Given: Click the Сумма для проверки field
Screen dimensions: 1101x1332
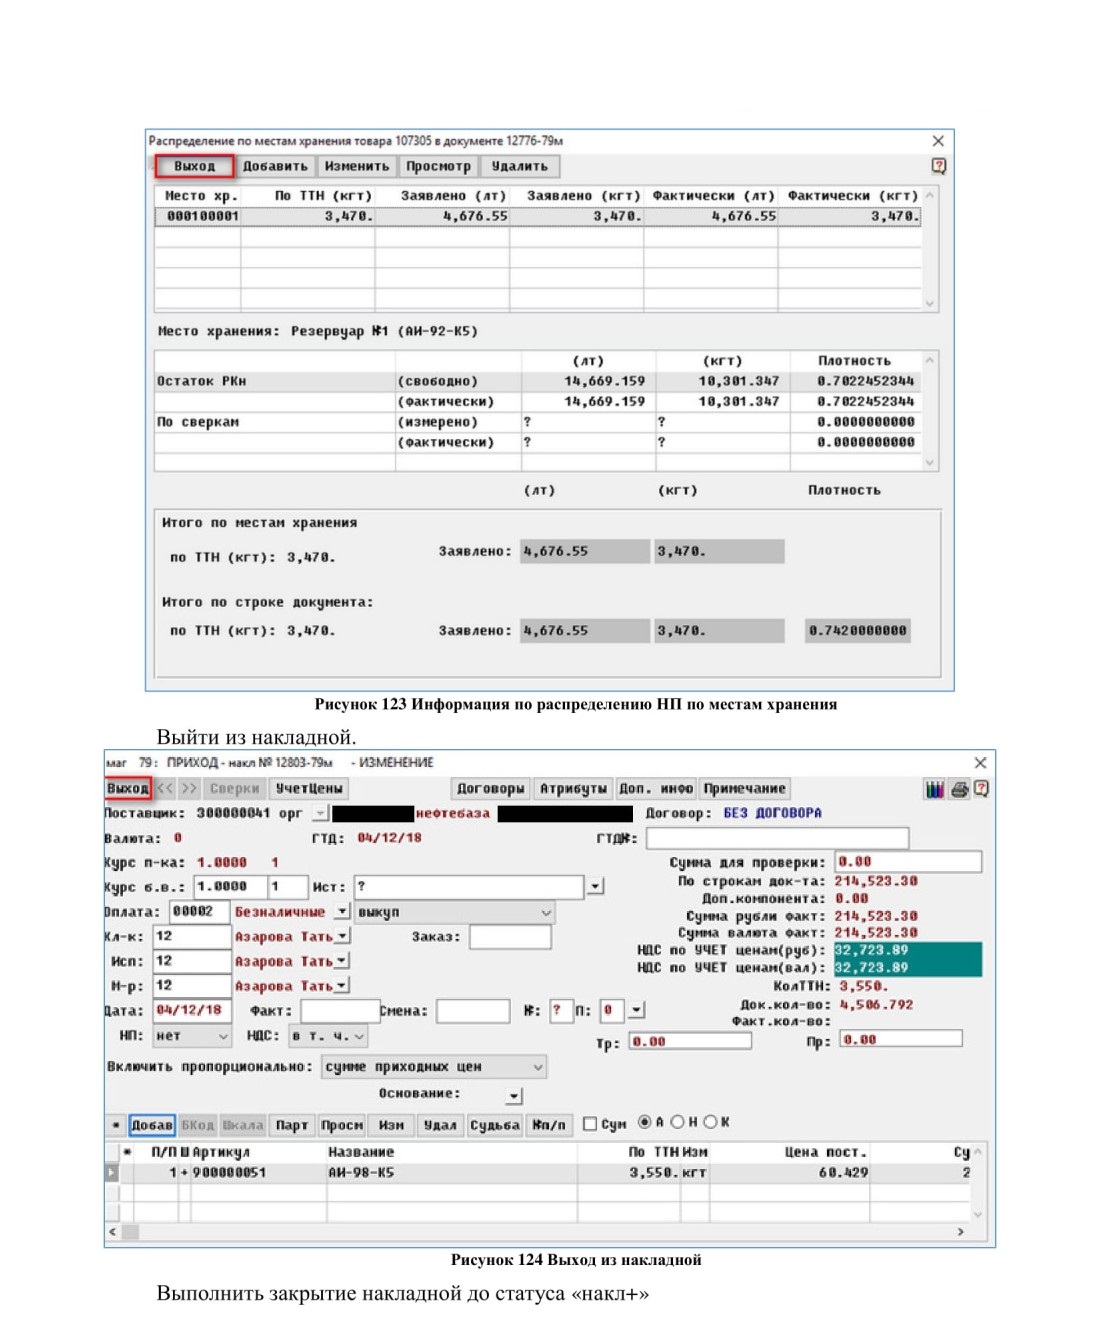Looking at the screenshot, I should tap(908, 861).
